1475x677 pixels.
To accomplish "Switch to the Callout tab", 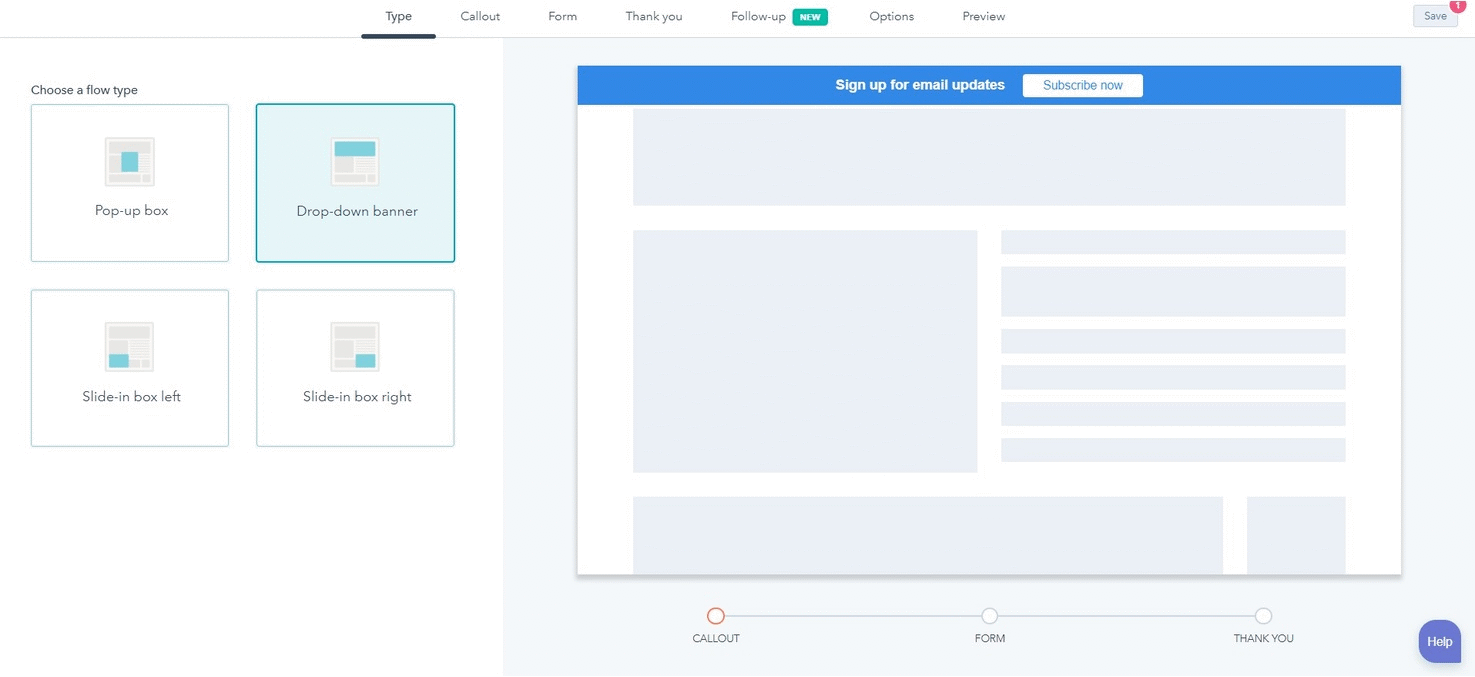I will pyautogui.click(x=480, y=17).
